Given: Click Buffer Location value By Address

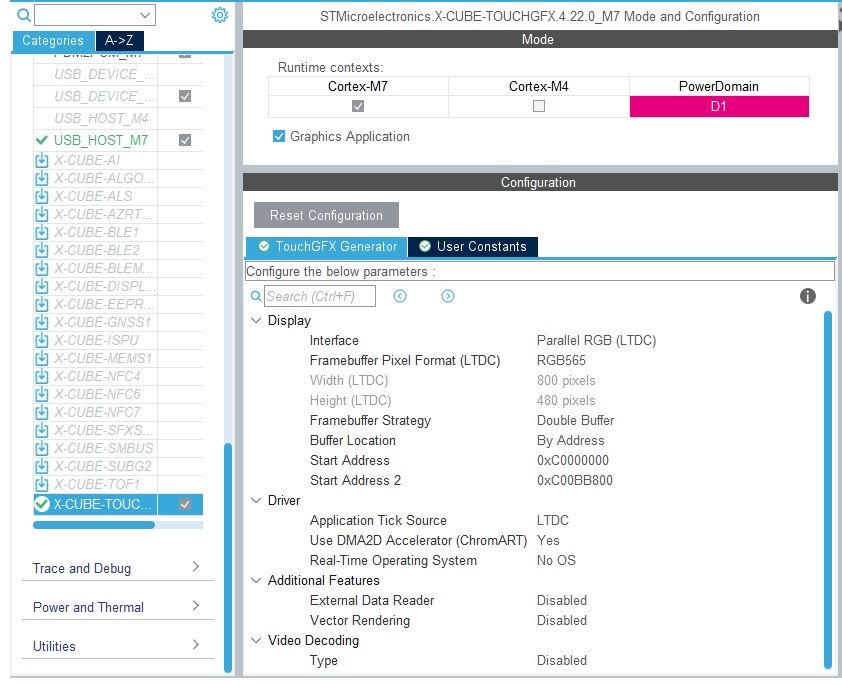Looking at the screenshot, I should tap(571, 441).
